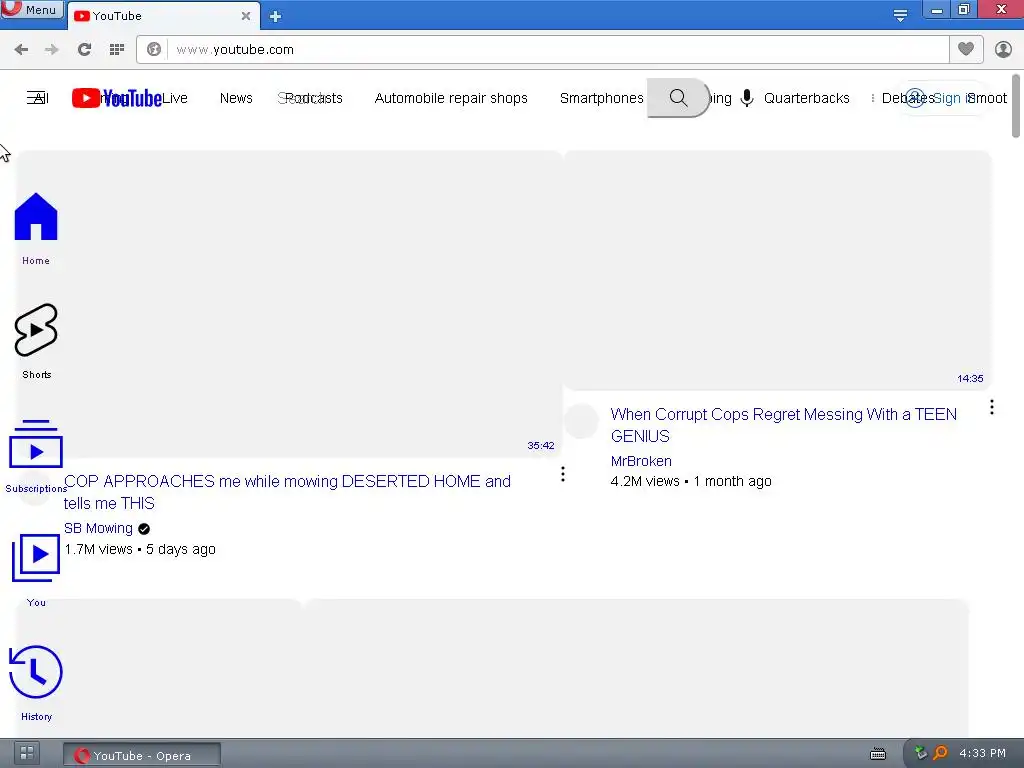Viewport: 1024px width, 768px height.
Task: Open History in sidebar
Action: click(36, 683)
